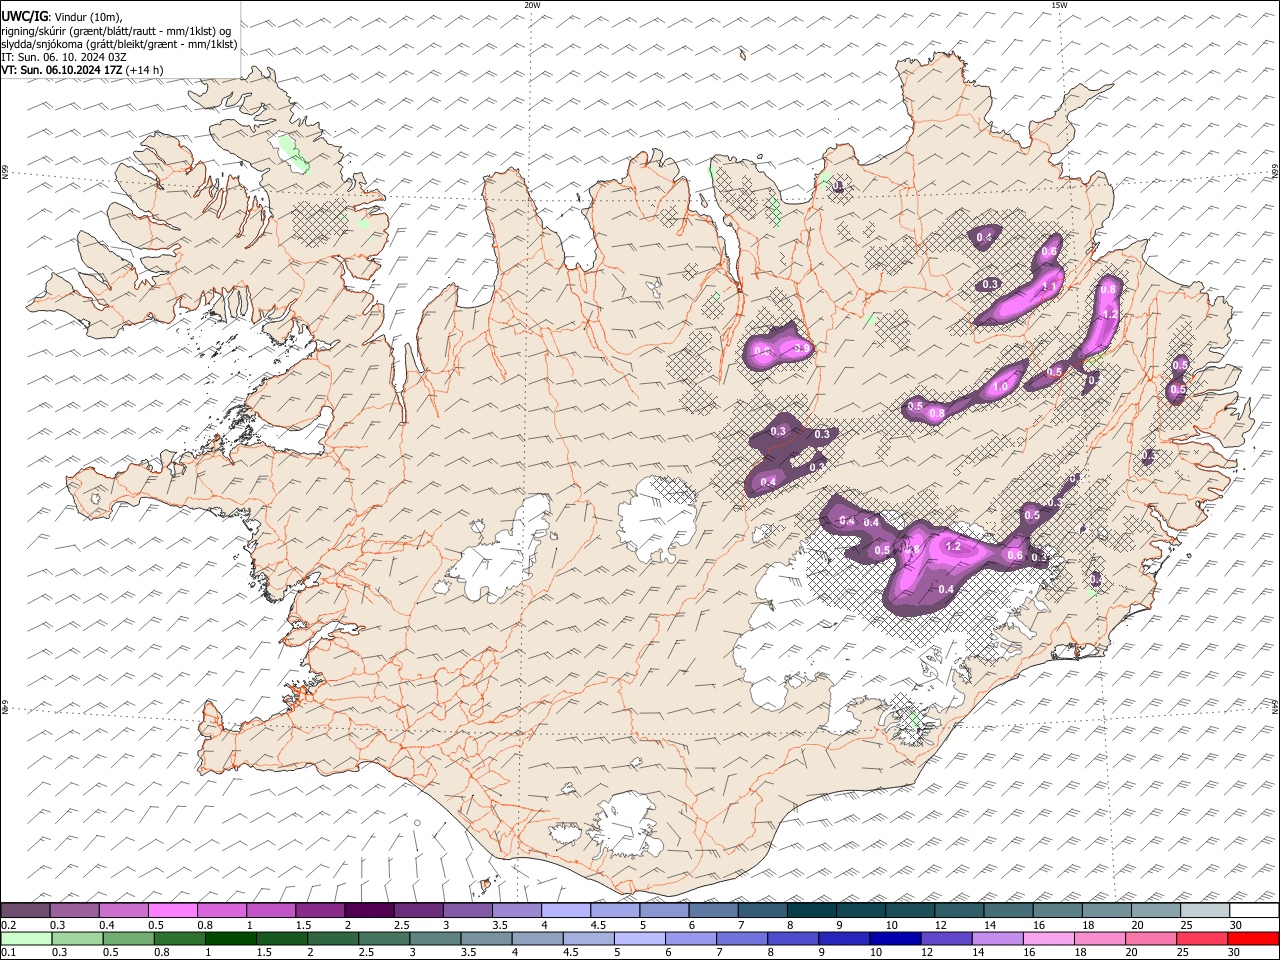This screenshot has width=1280, height=960.
Task: Click the upper legend swatch labeled 0.2
Action: (25, 910)
